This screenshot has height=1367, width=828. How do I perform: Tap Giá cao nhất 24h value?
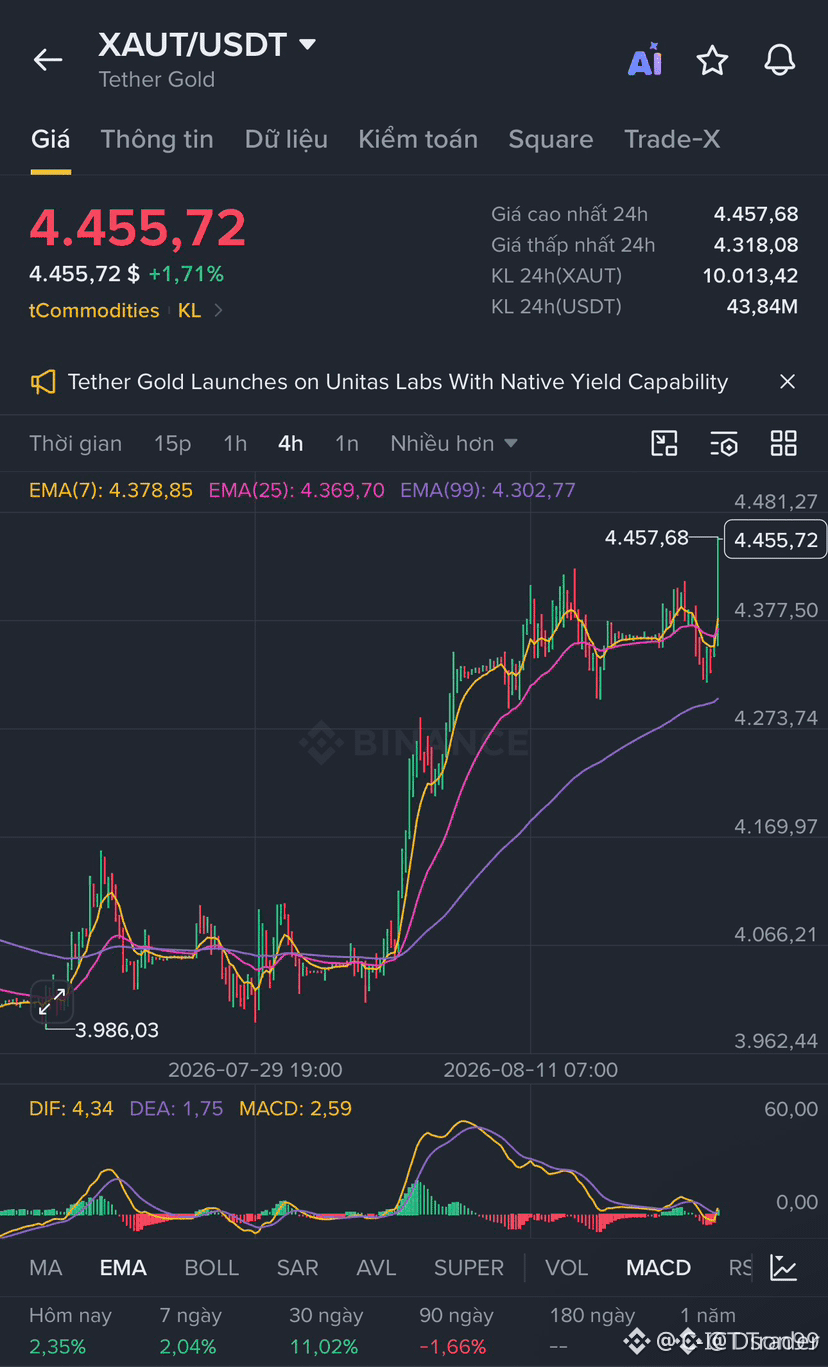756,214
